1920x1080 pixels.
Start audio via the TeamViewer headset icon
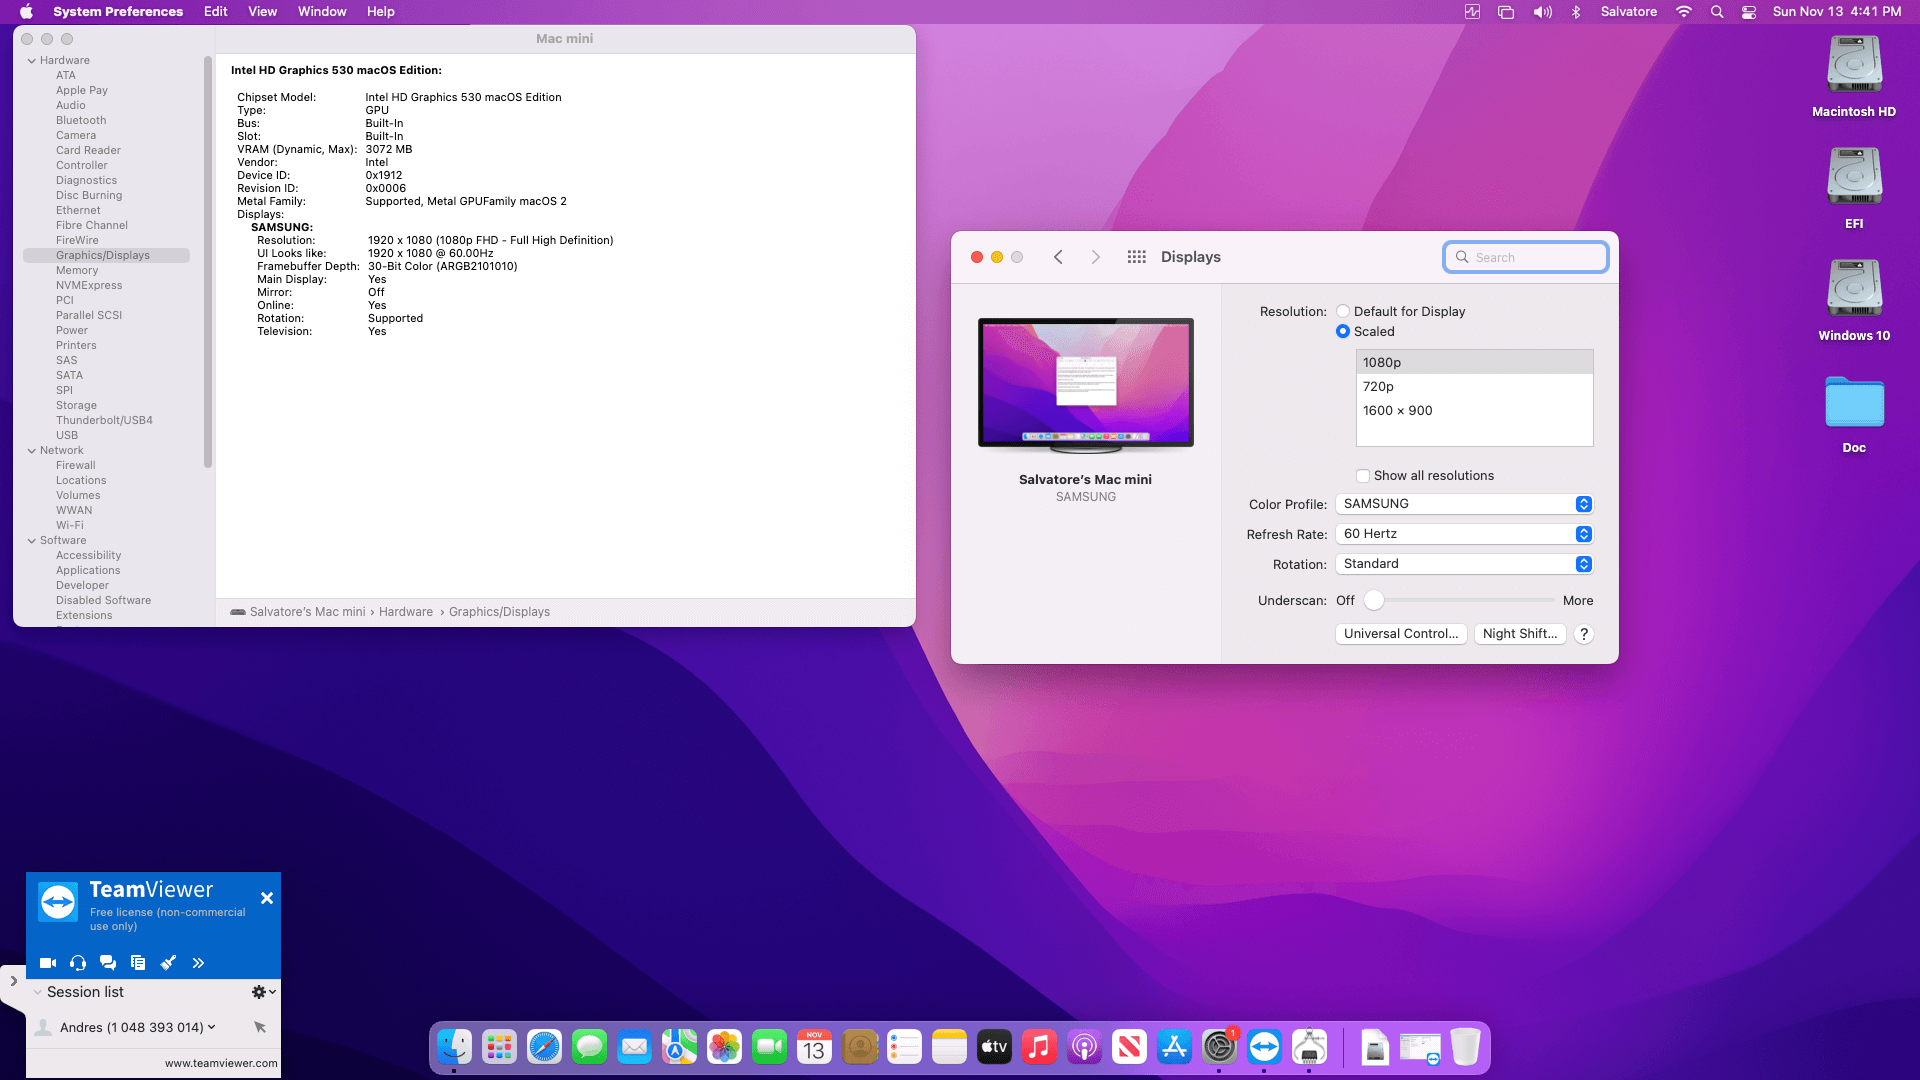coord(78,963)
